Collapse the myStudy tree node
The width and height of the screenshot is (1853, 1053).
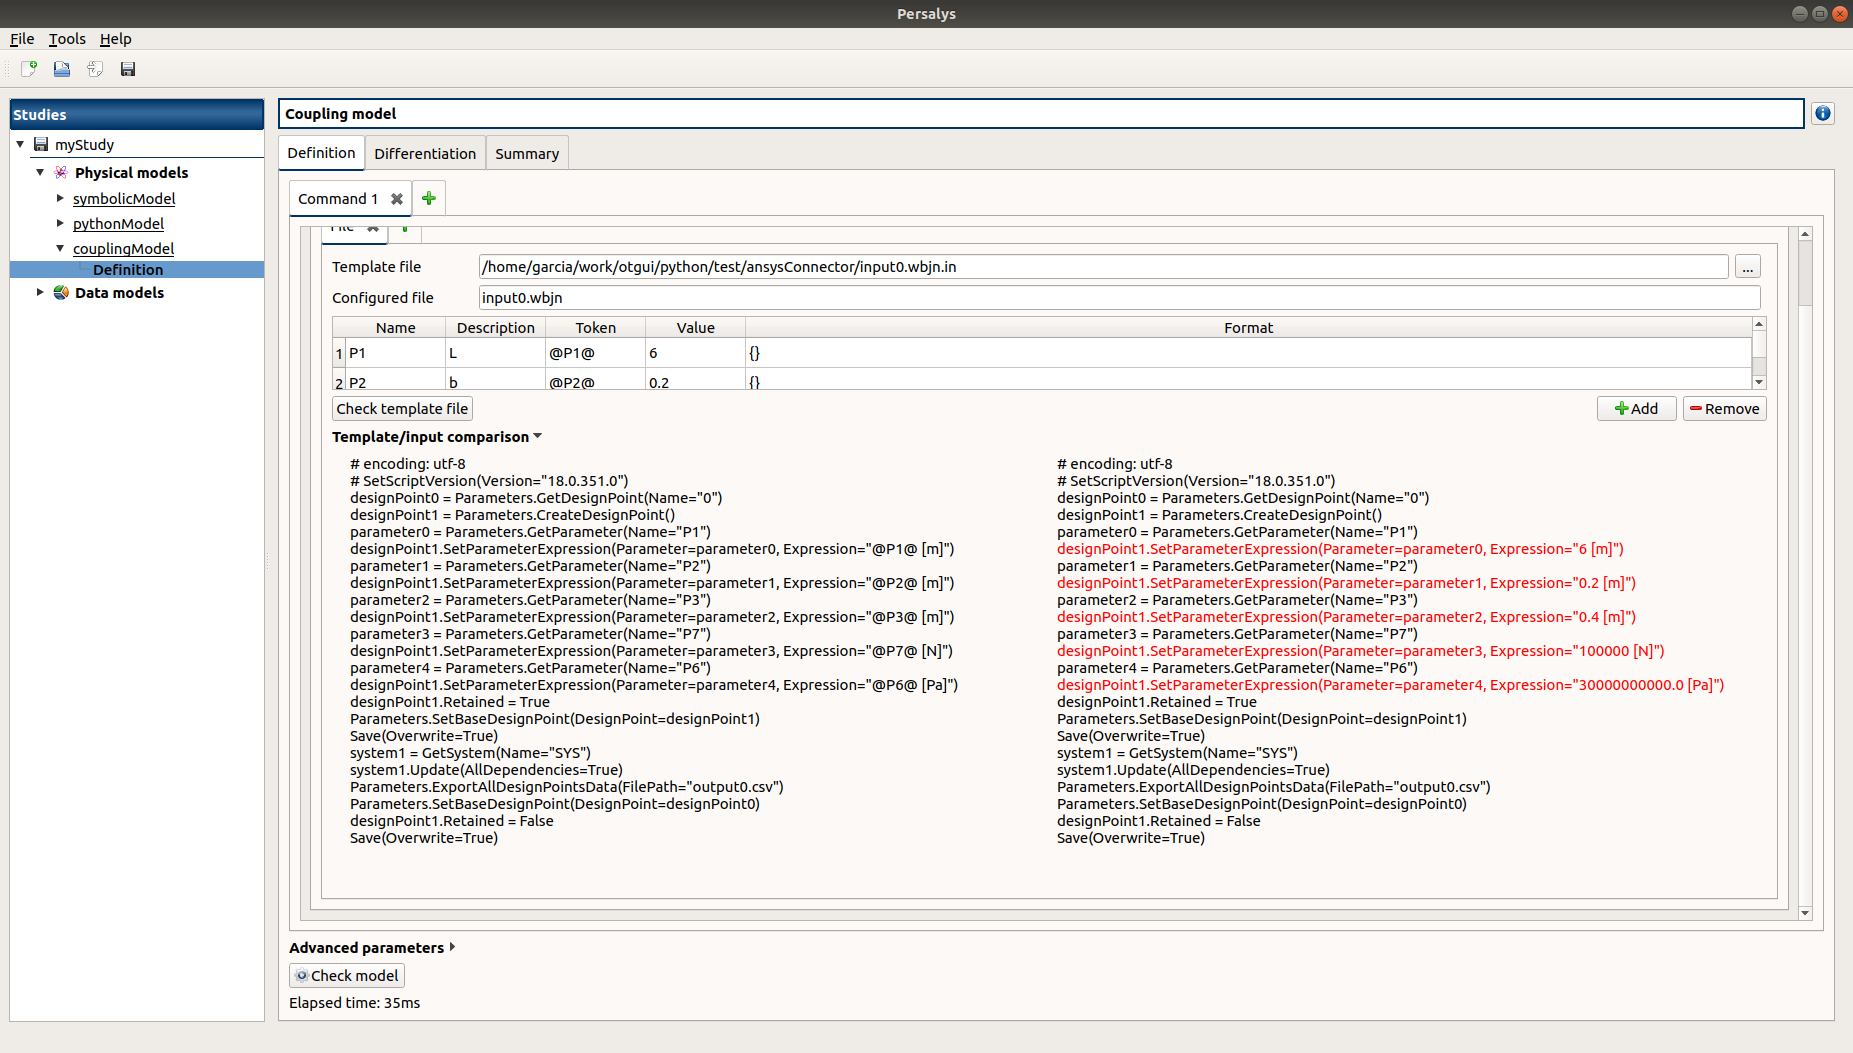pos(20,144)
